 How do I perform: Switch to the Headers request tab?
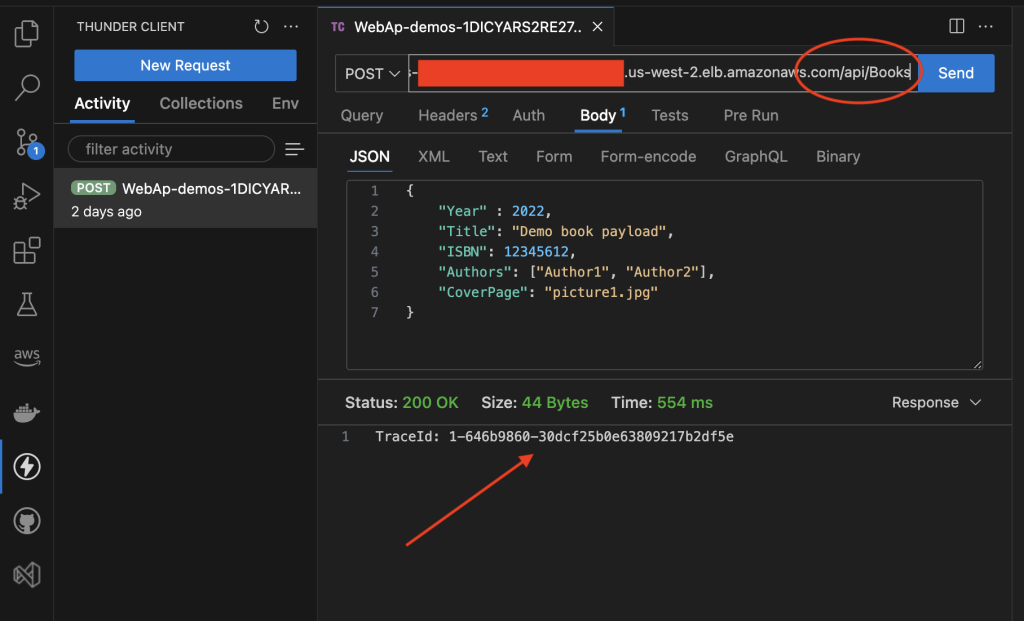(446, 115)
